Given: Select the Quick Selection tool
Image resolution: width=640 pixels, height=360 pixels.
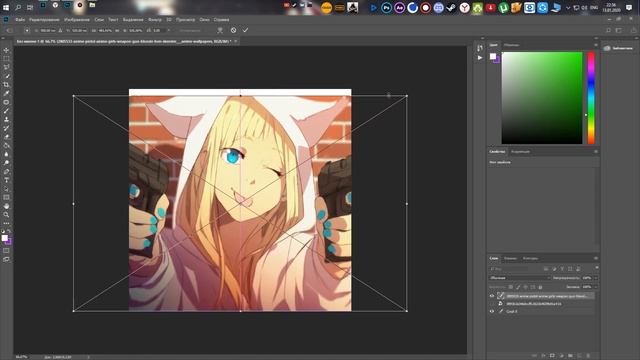Looking at the screenshot, I should (6, 76).
